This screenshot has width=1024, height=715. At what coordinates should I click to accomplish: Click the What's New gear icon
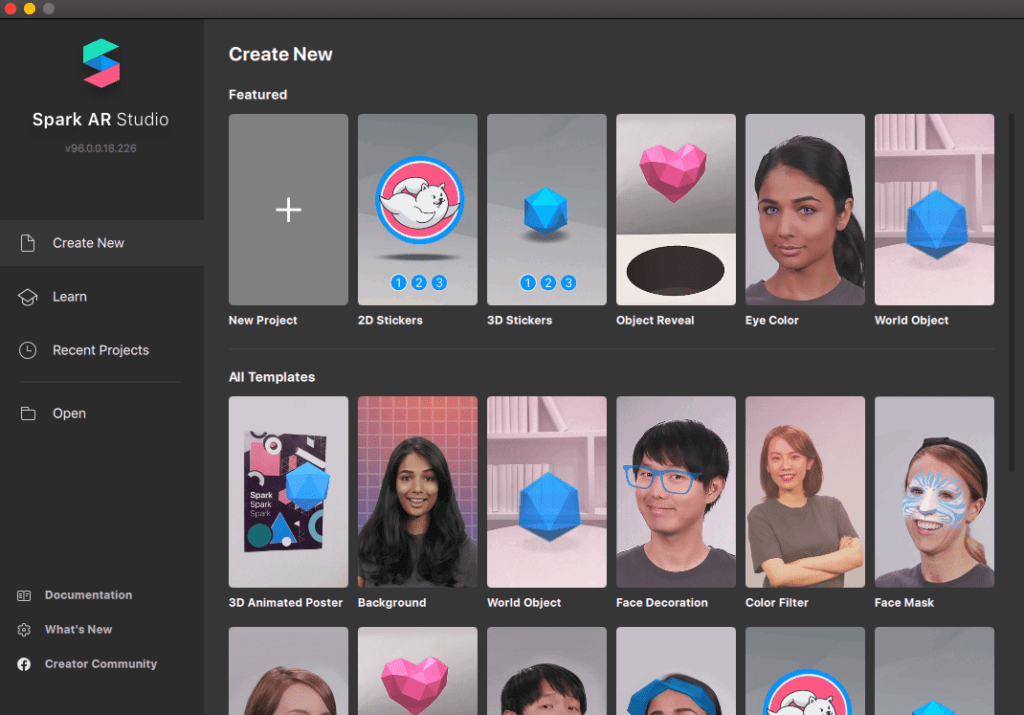tap(24, 629)
